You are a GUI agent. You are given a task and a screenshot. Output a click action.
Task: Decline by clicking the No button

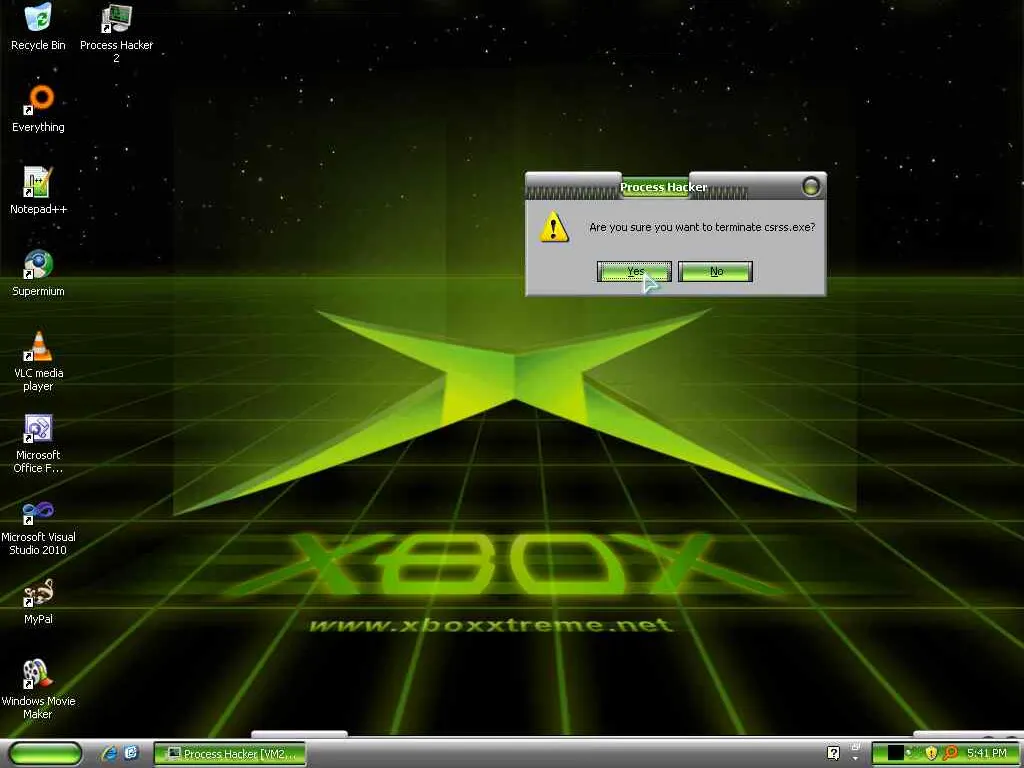pyautogui.click(x=716, y=272)
